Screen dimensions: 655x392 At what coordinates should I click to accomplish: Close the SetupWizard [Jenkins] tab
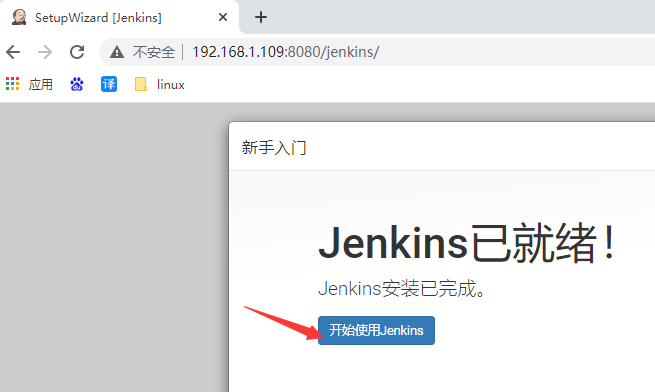[x=223, y=17]
